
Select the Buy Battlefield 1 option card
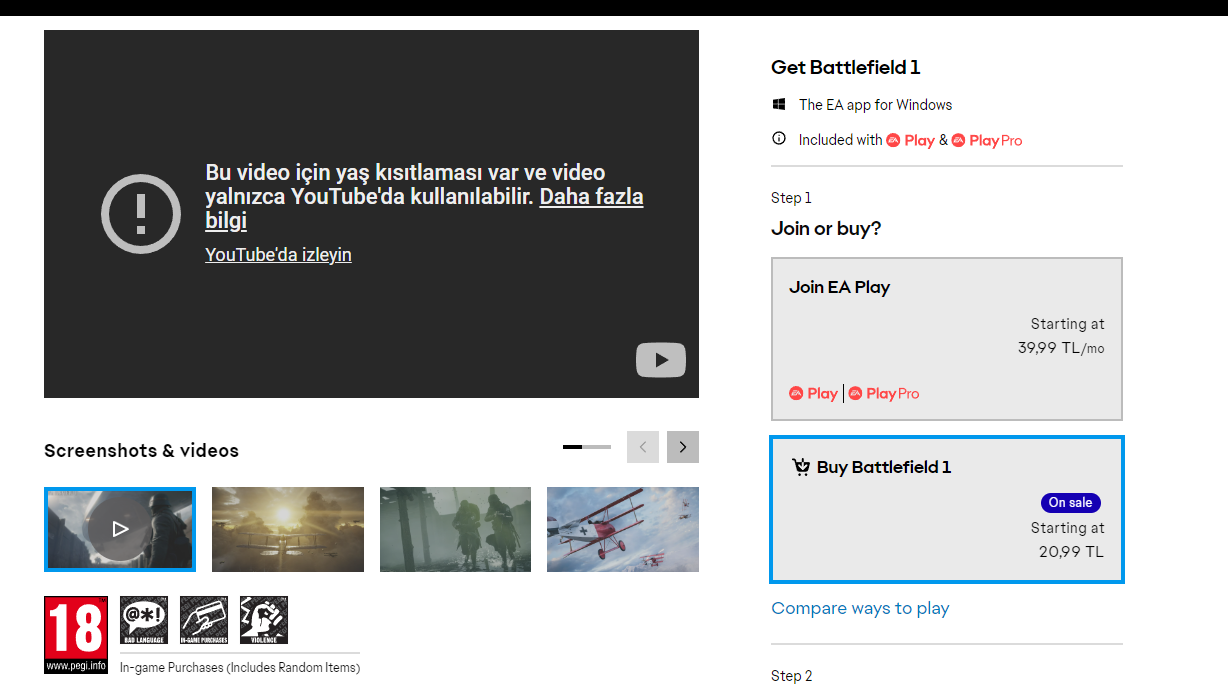(x=947, y=509)
